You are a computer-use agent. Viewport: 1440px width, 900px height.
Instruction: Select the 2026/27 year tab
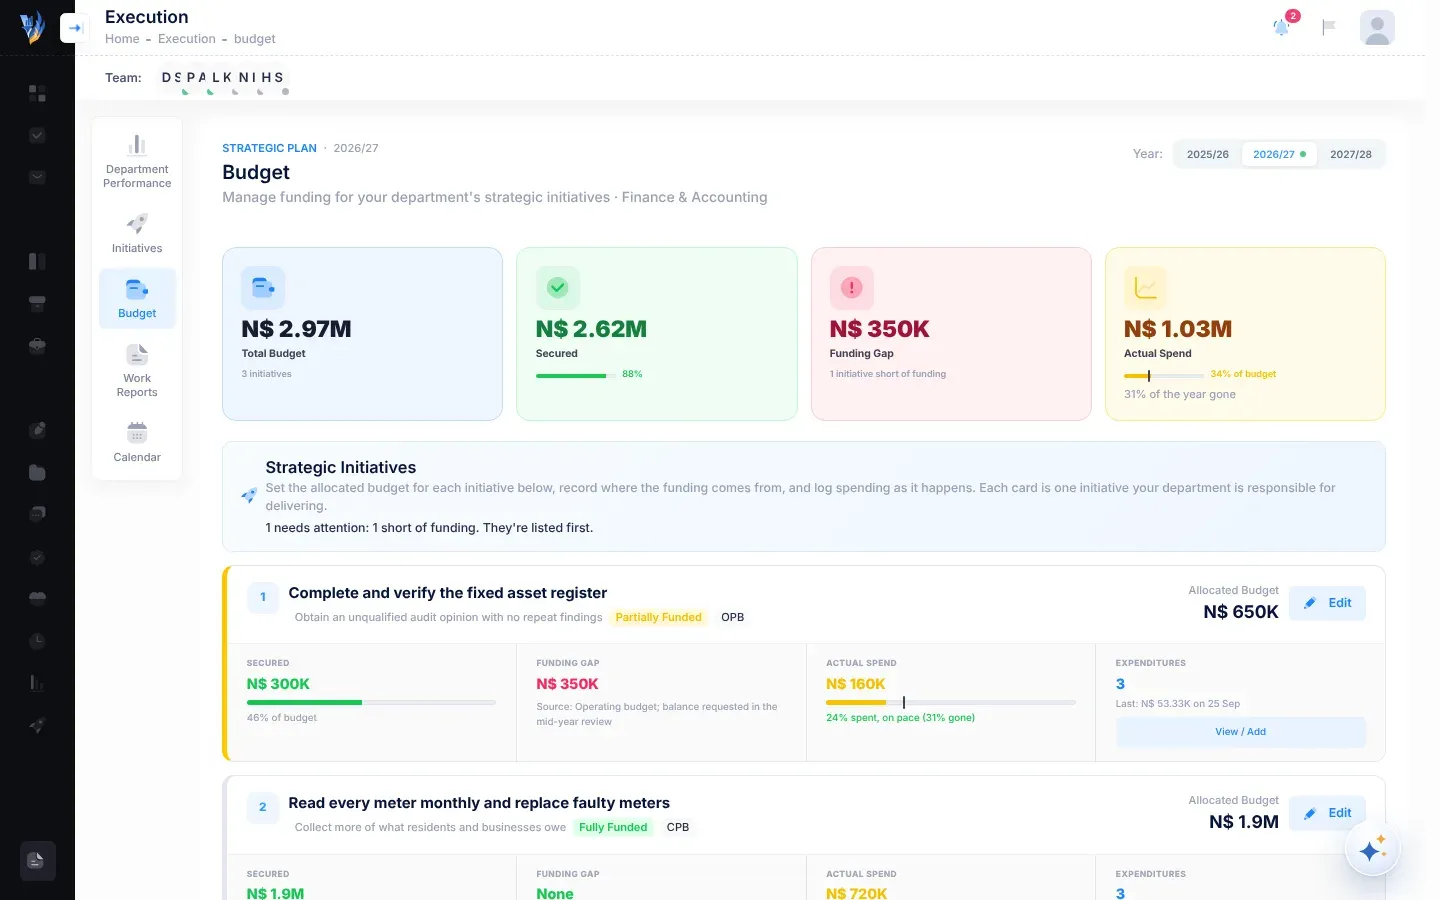click(x=1279, y=154)
